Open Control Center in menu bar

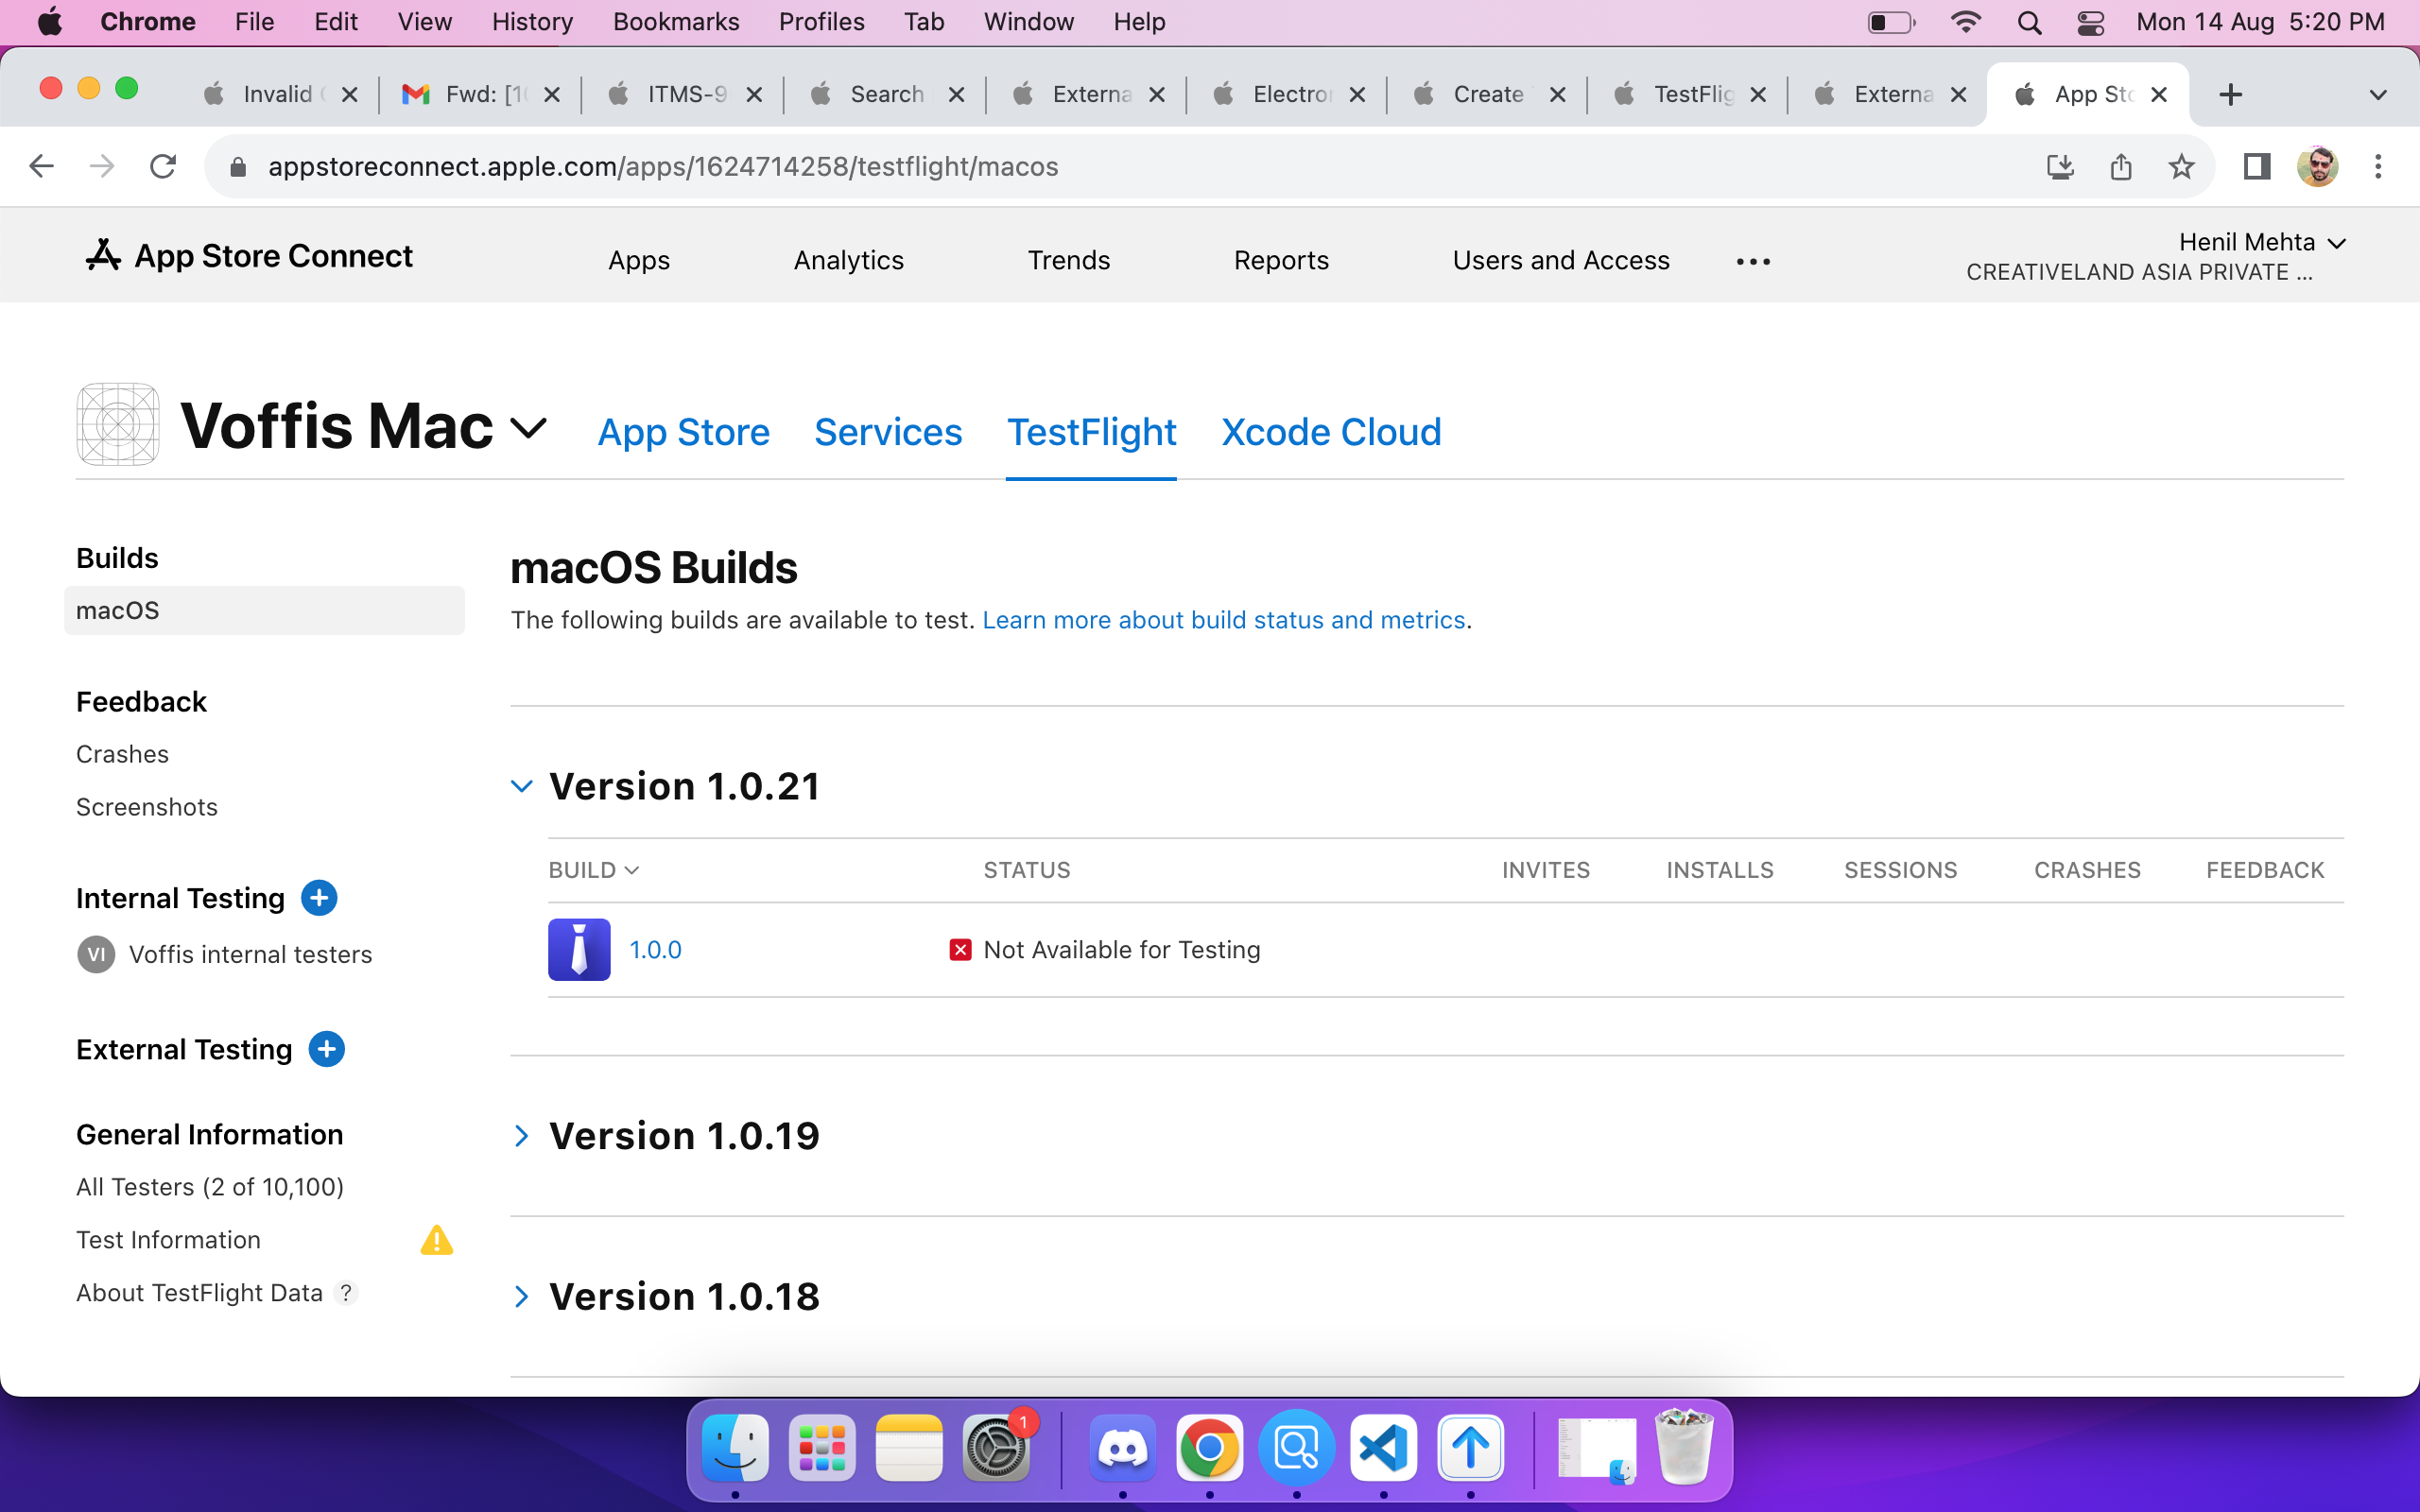click(x=2091, y=22)
